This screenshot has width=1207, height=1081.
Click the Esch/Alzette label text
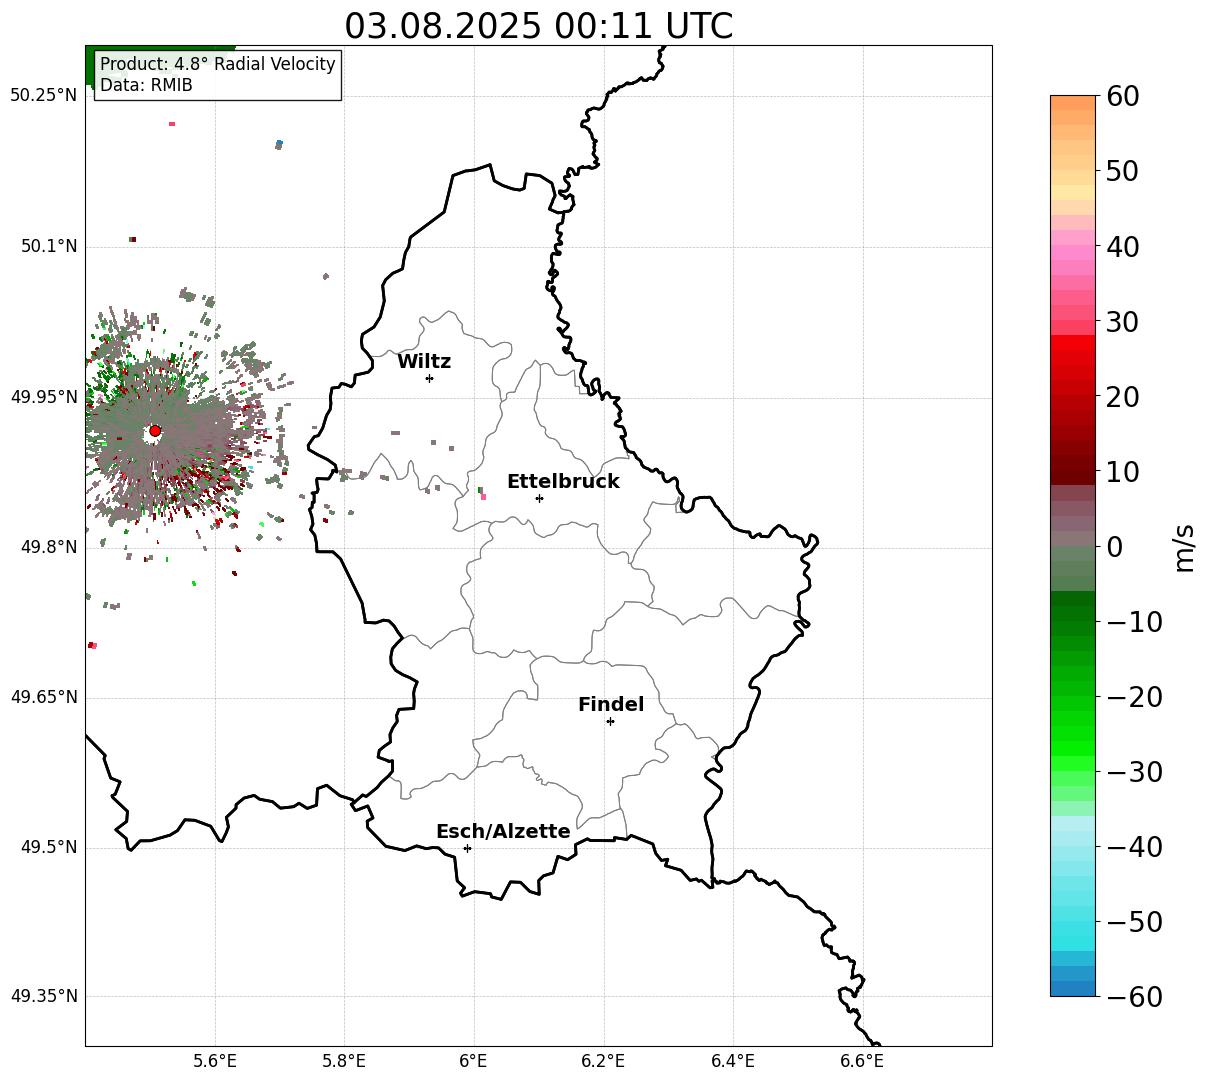coord(503,832)
